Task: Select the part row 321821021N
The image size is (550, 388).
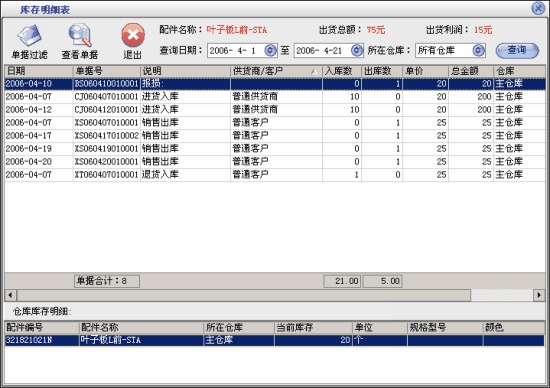Action: point(275,340)
